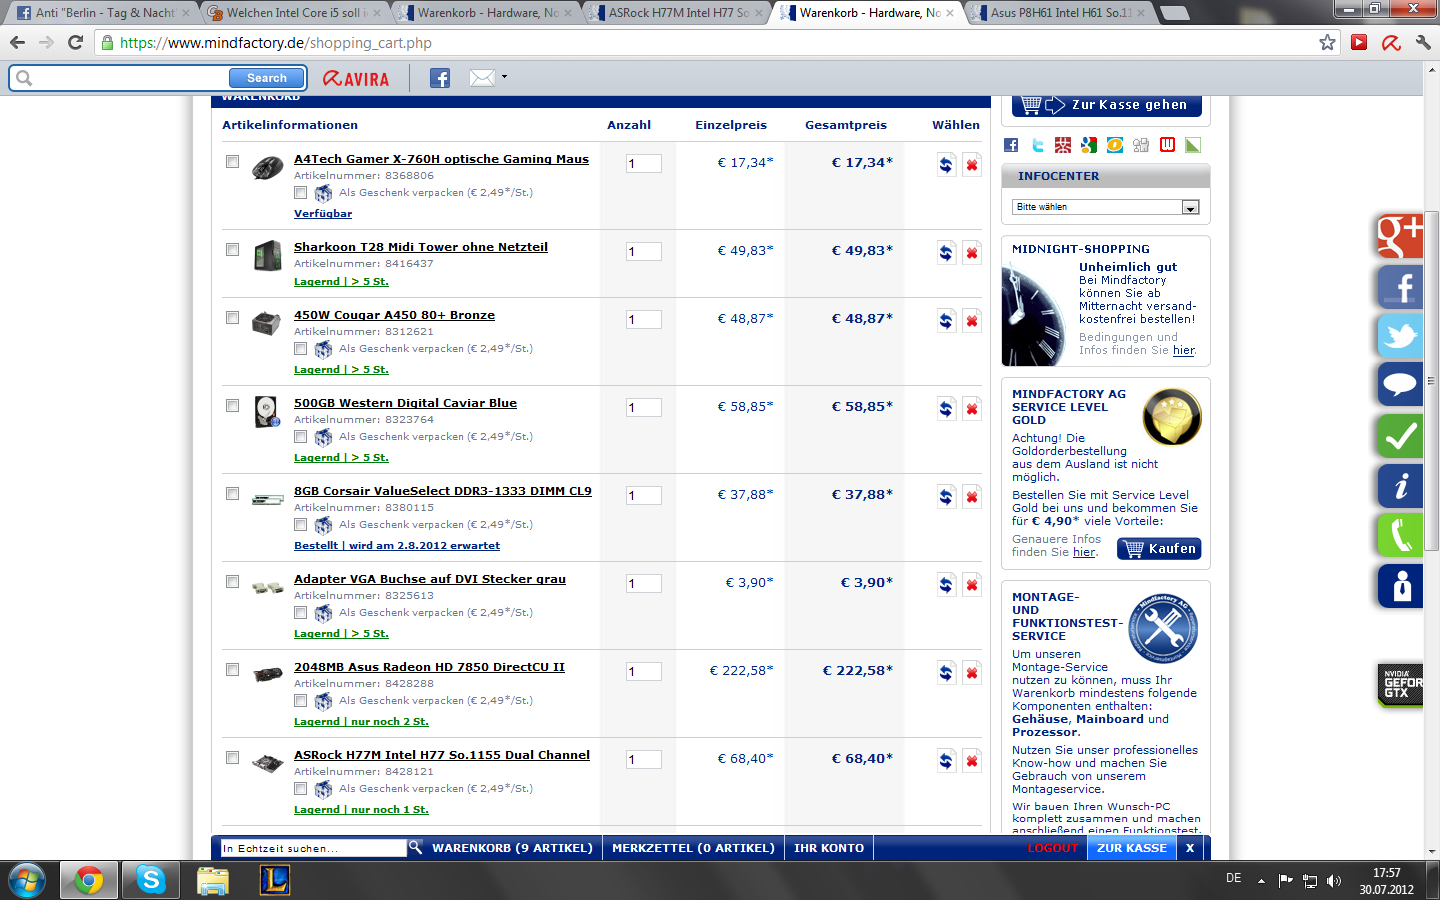Select checkbox for 2048MB Asus Radeon HD 7850
This screenshot has width=1440, height=900.
pyautogui.click(x=232, y=669)
